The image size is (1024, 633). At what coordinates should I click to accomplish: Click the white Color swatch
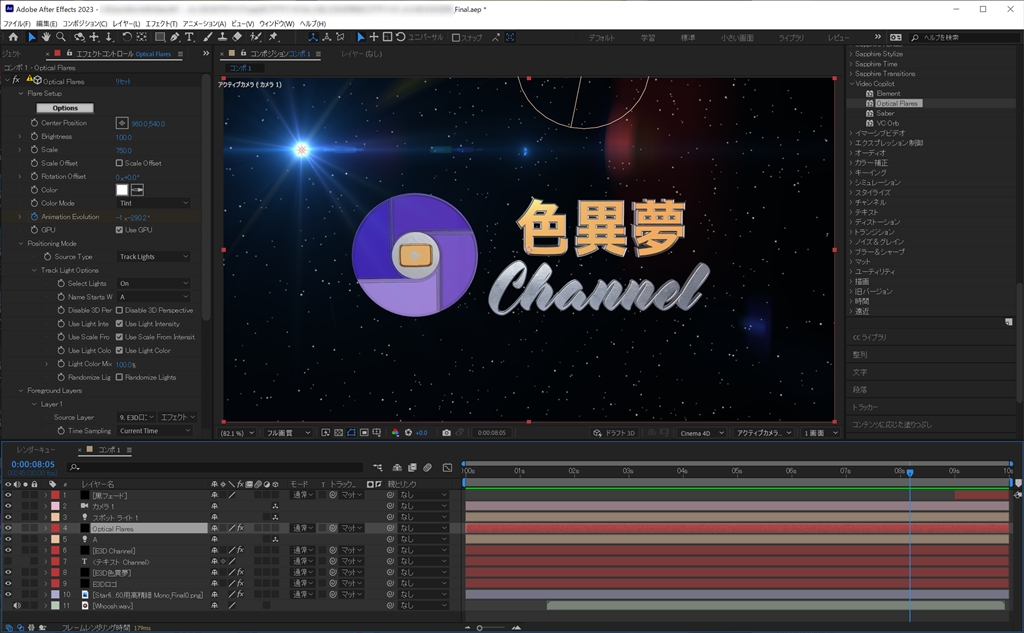coord(122,190)
